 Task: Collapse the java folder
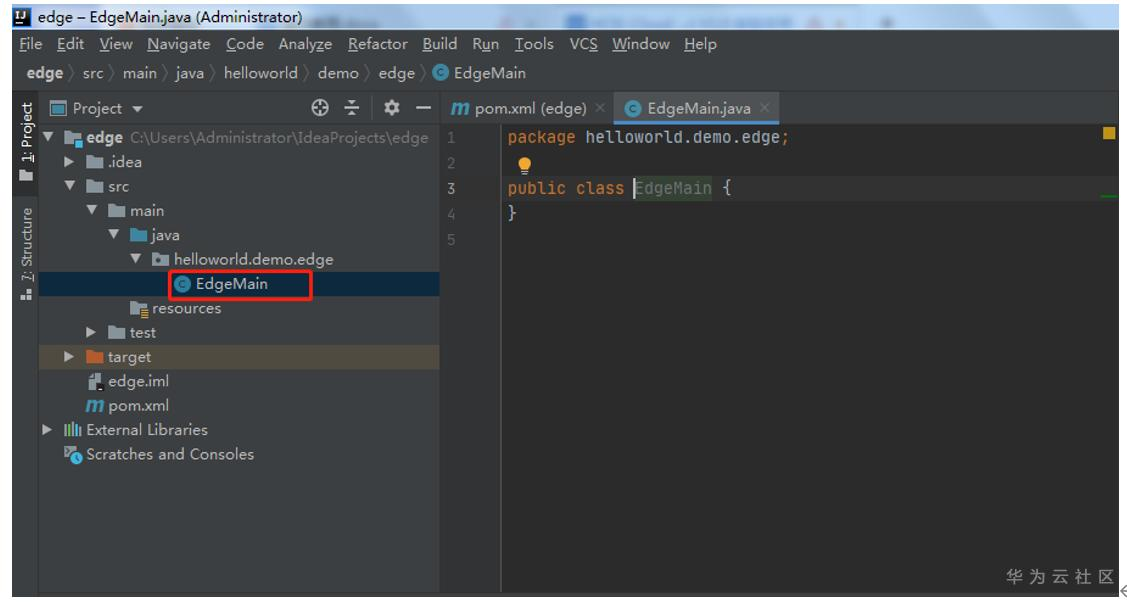pyautogui.click(x=114, y=235)
